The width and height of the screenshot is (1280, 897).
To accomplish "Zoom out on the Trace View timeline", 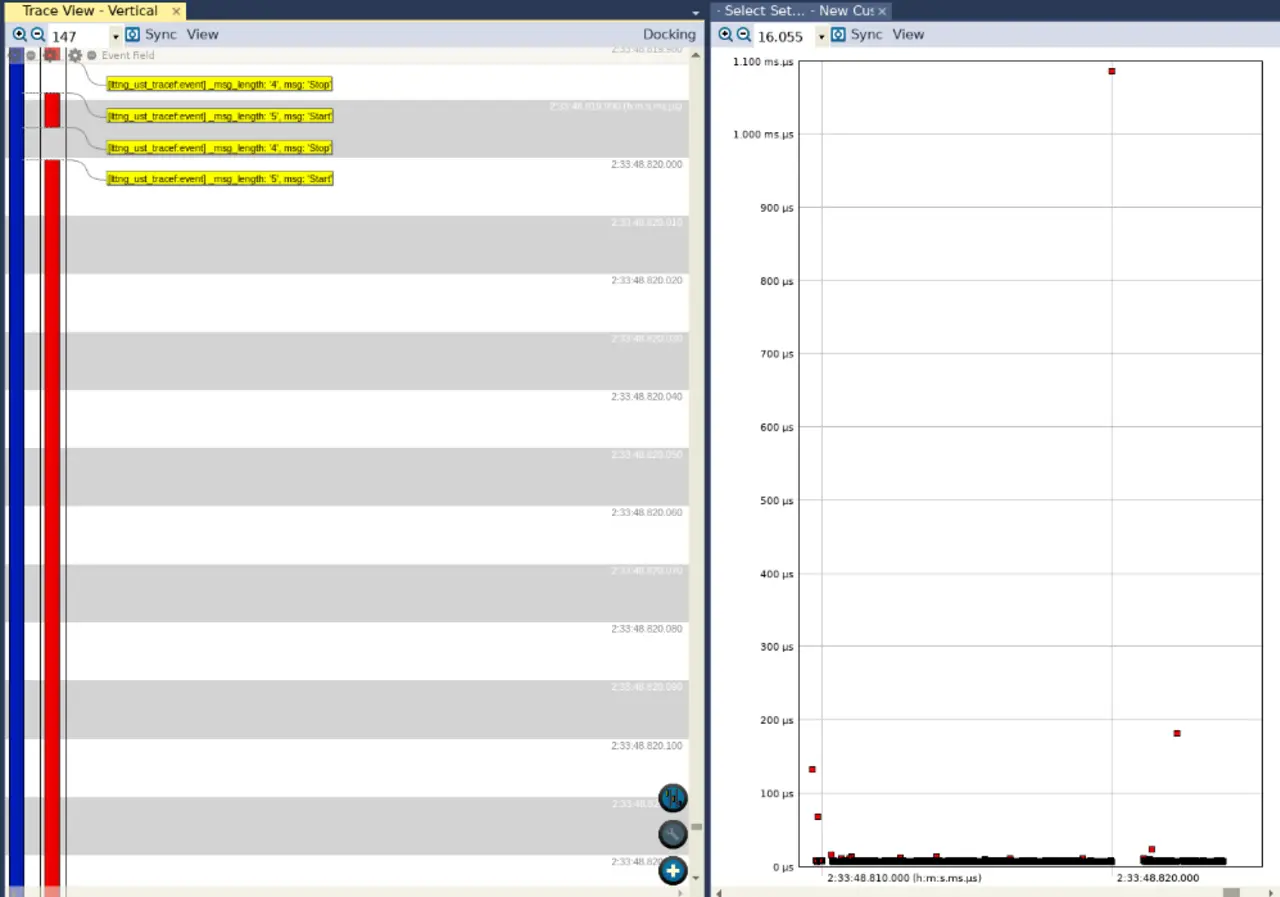I will (x=38, y=35).
